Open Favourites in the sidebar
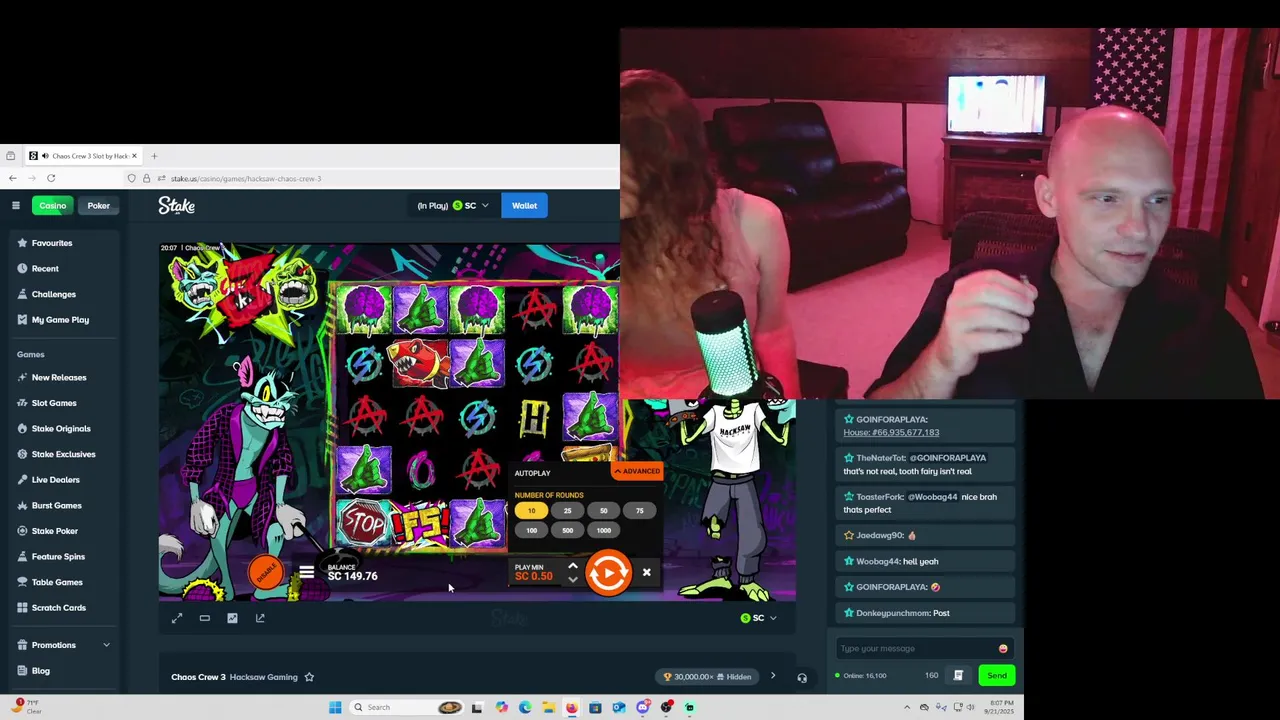Viewport: 1280px width, 720px height. pyautogui.click(x=52, y=243)
